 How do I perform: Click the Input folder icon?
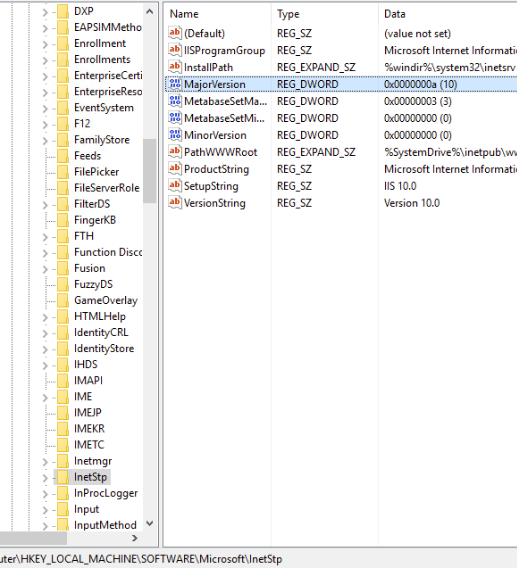[x=63, y=509]
